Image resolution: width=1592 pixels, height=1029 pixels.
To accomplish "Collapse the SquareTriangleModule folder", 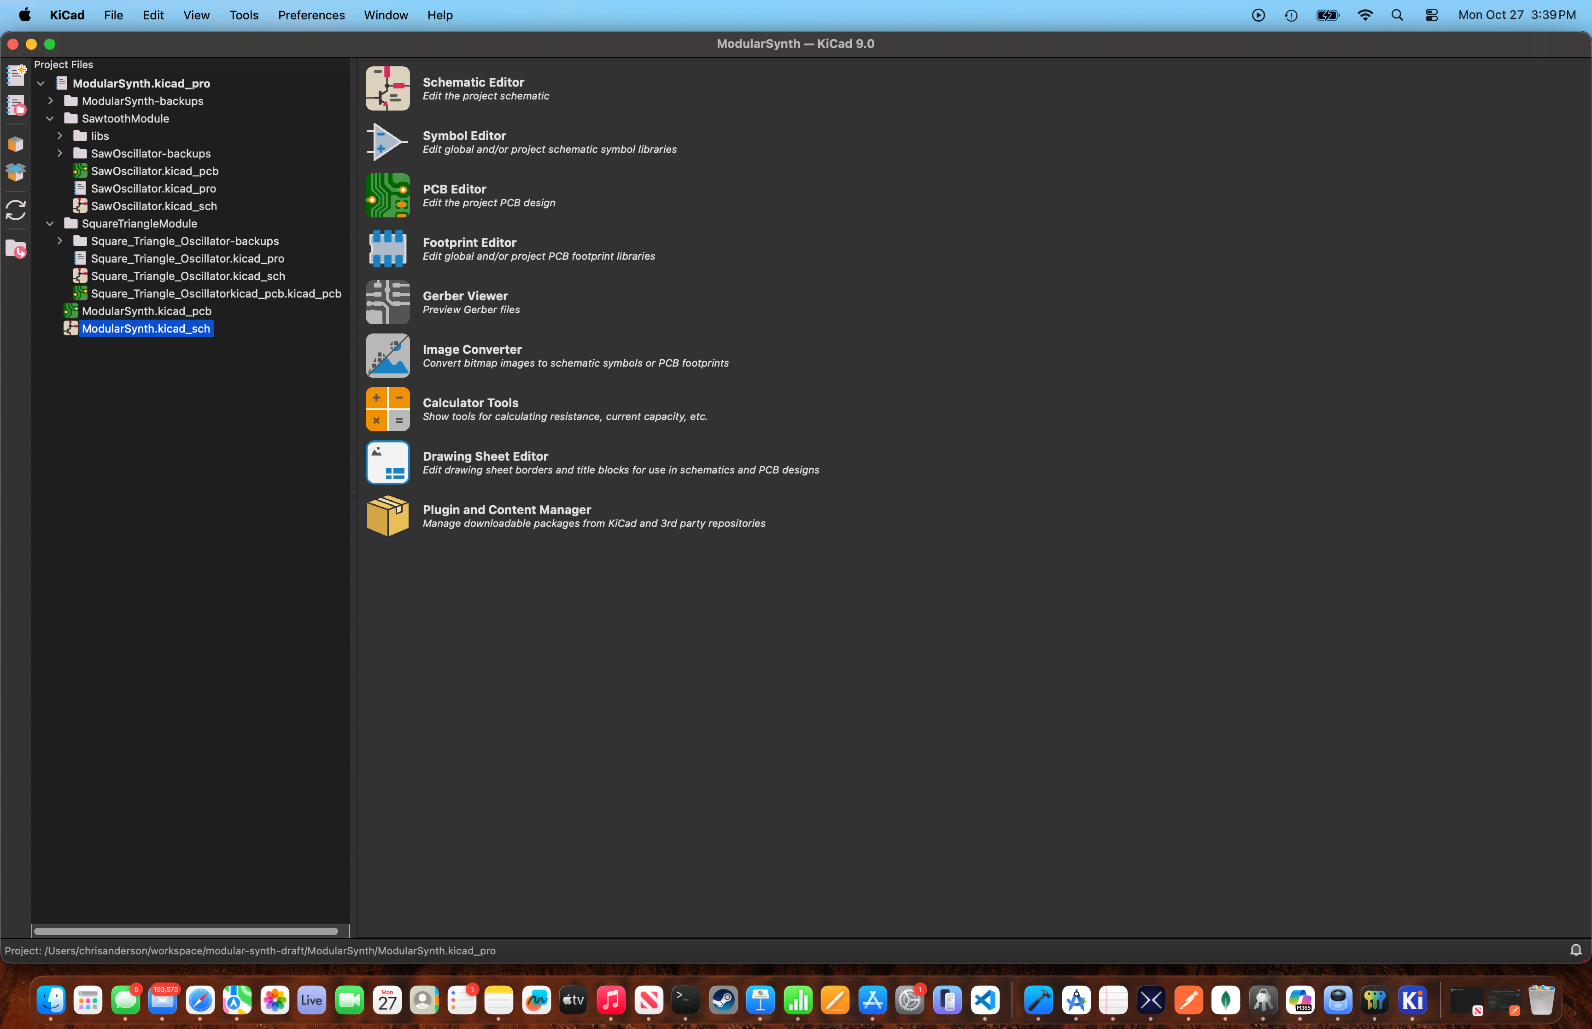I will coord(50,224).
